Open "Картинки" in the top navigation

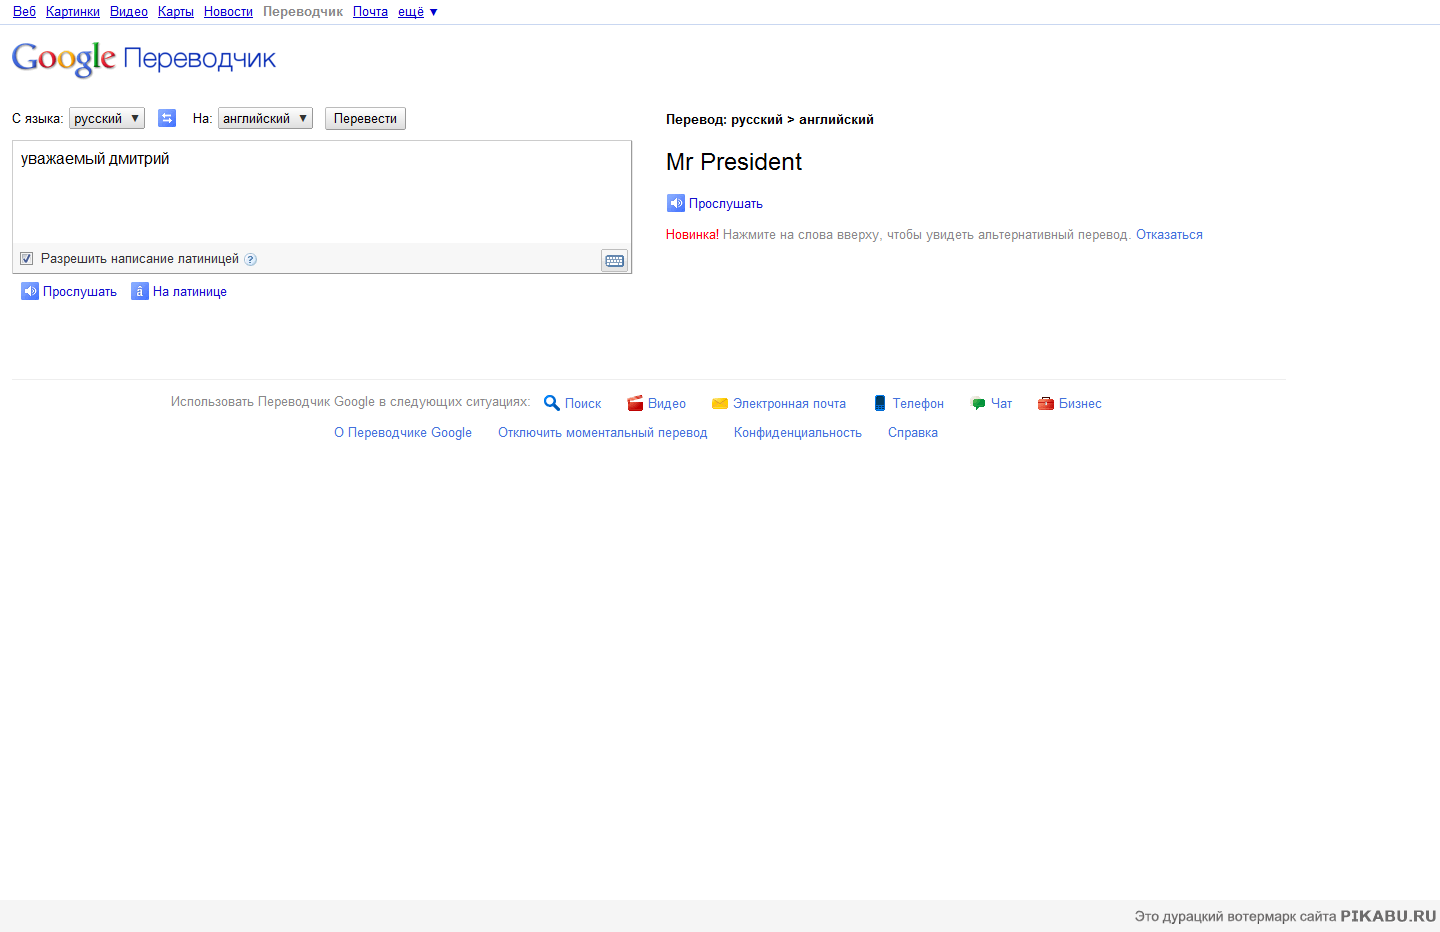coord(73,12)
